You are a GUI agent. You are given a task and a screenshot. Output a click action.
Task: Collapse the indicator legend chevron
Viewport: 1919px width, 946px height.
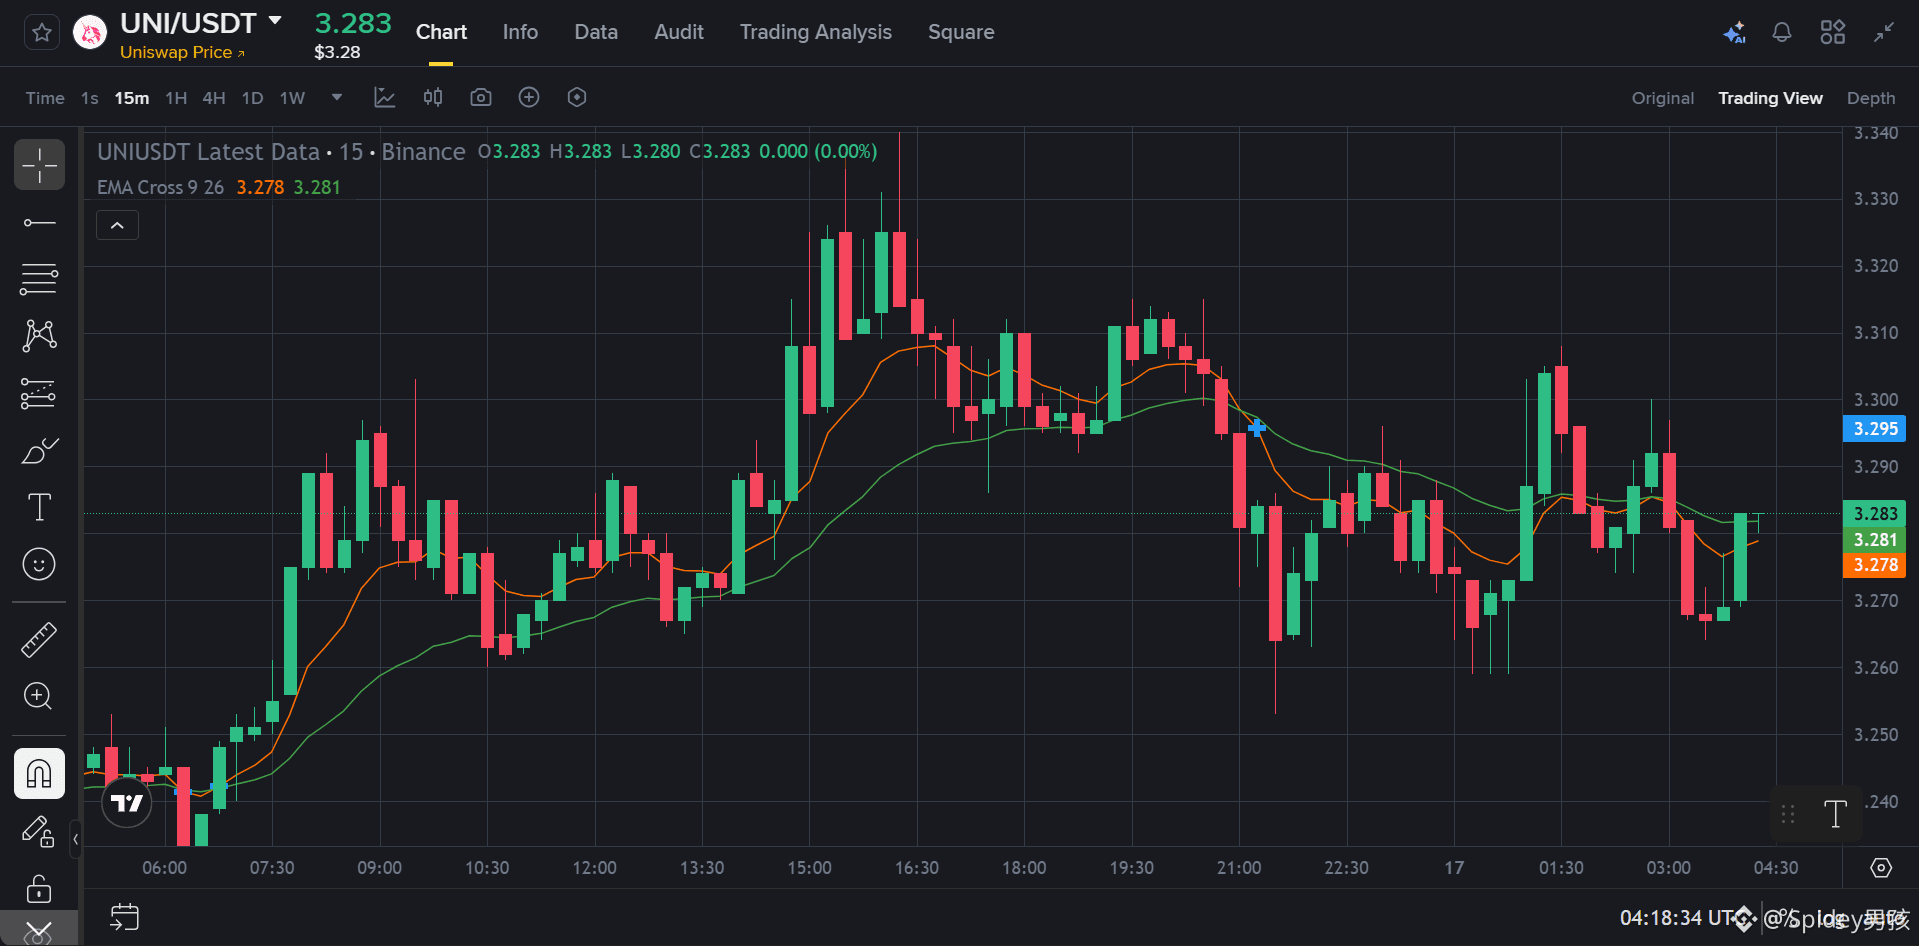click(x=117, y=225)
